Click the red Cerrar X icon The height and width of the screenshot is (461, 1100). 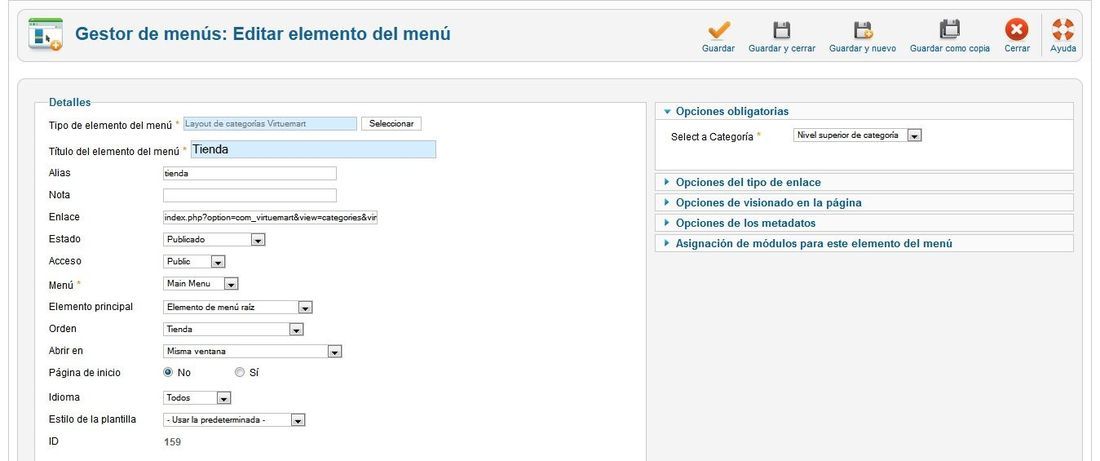(1017, 30)
